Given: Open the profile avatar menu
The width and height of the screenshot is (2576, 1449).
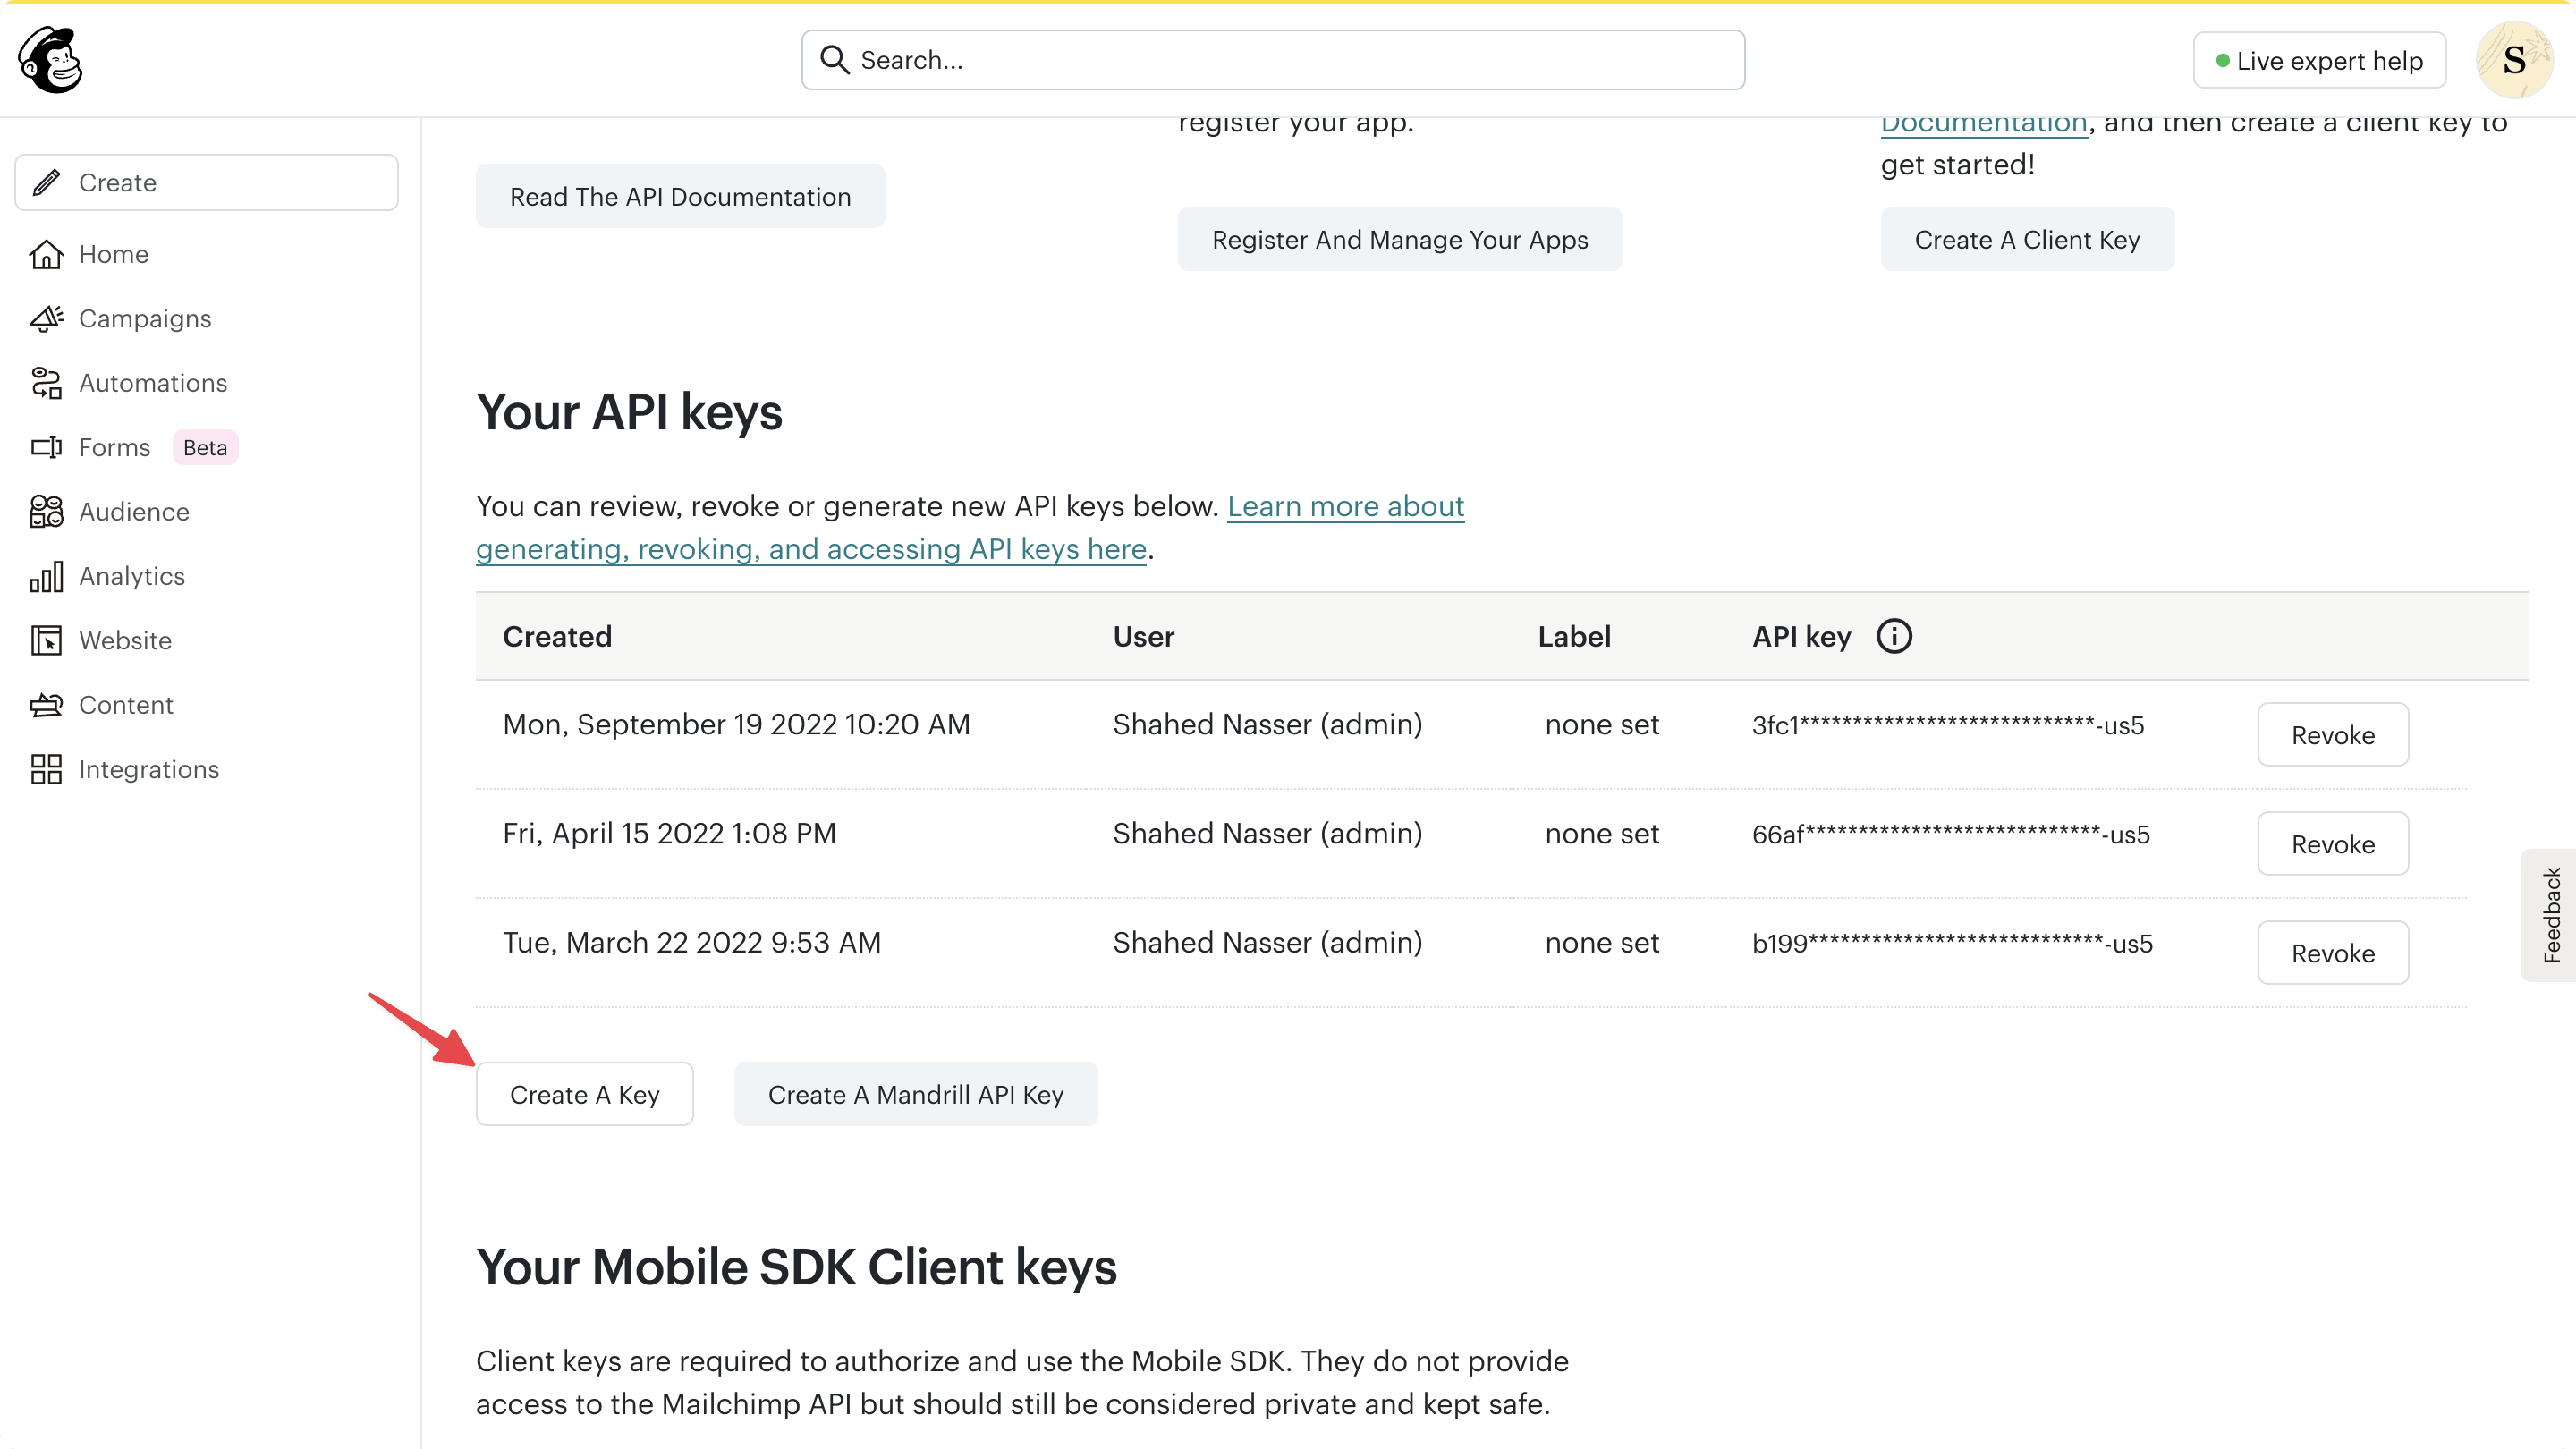Looking at the screenshot, I should [2515, 59].
